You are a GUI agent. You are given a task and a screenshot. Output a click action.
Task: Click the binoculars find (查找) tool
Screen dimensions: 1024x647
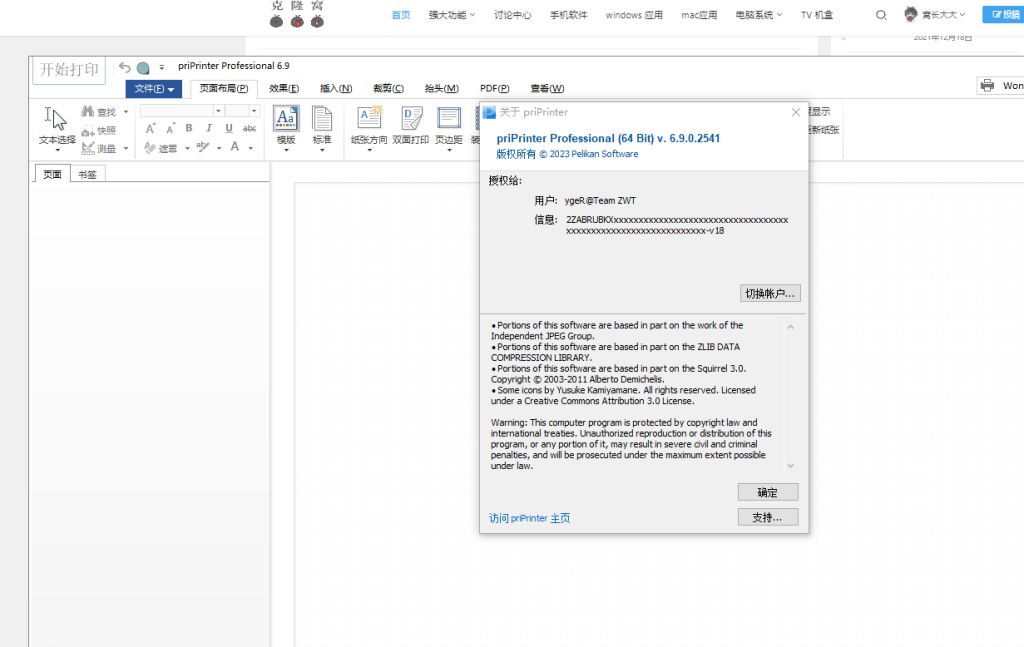pyautogui.click(x=99, y=112)
